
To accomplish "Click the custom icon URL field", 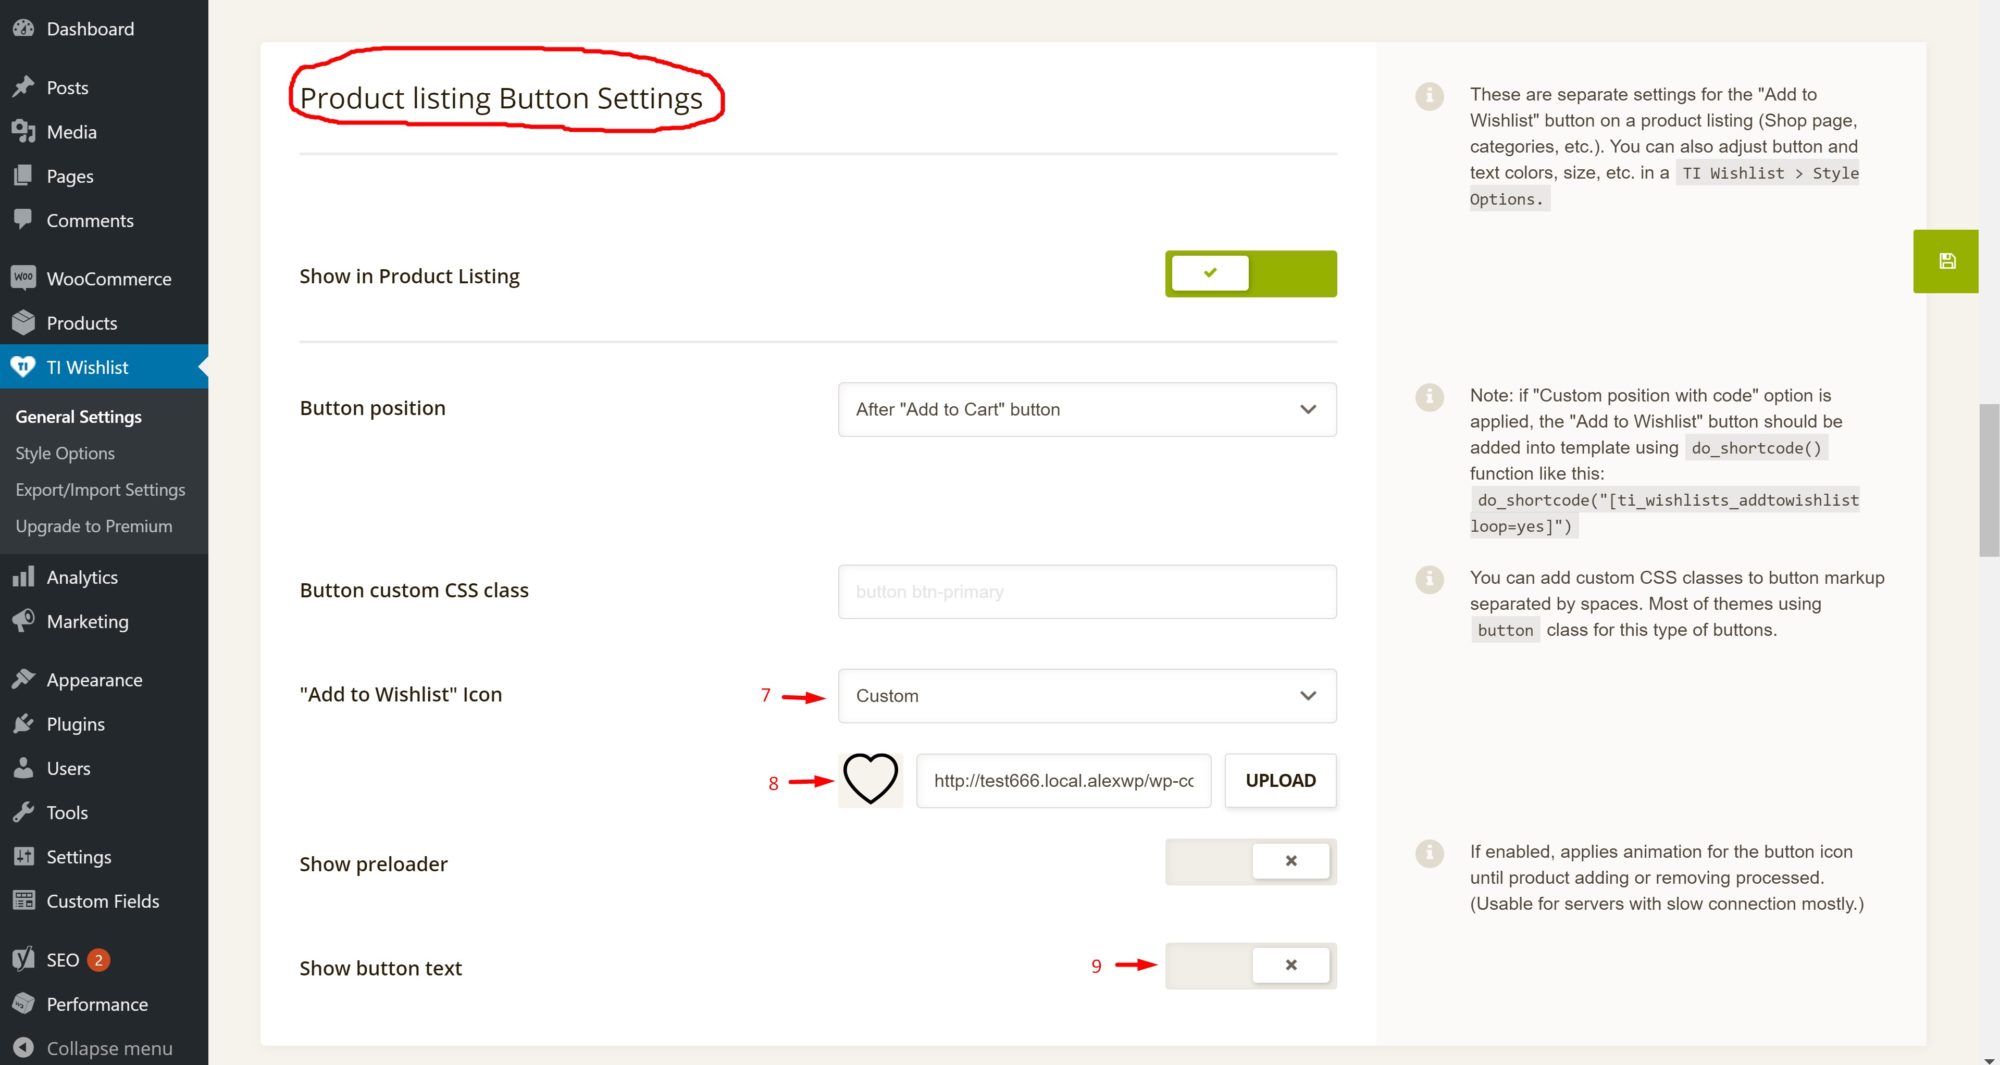I will point(1063,780).
